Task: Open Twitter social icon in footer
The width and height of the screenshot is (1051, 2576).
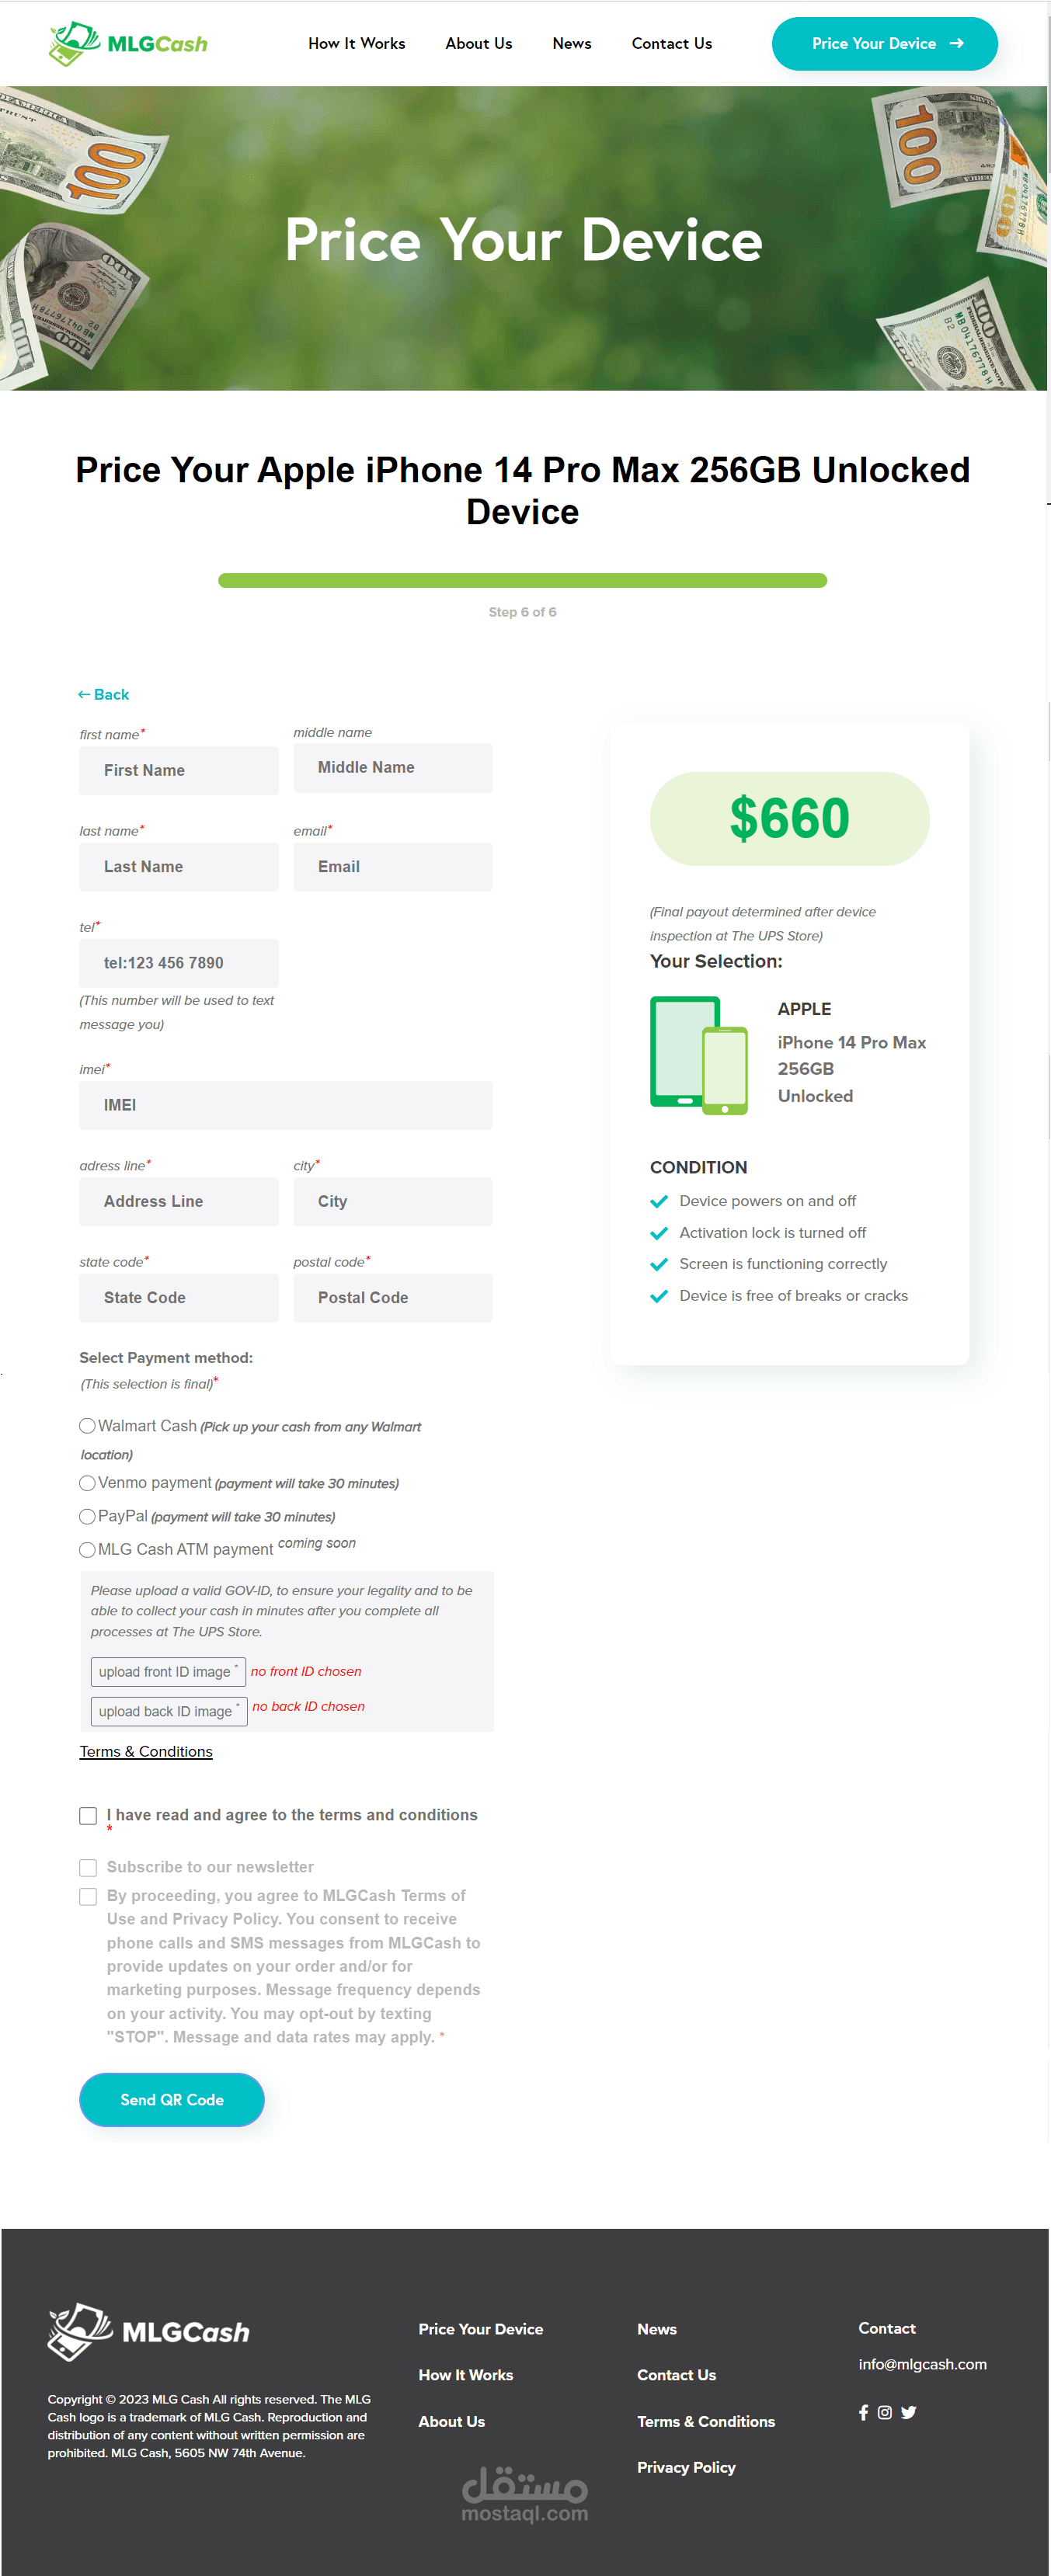Action: pyautogui.click(x=908, y=2412)
